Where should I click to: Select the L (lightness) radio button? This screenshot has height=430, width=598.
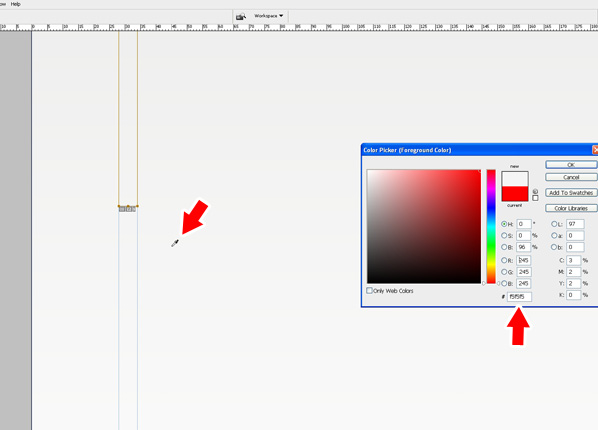point(554,224)
